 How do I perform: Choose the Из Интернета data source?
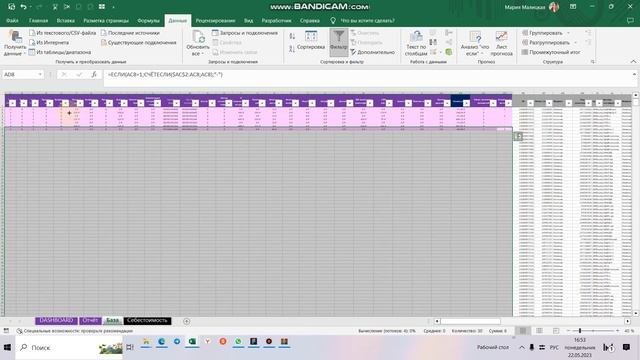(49, 42)
